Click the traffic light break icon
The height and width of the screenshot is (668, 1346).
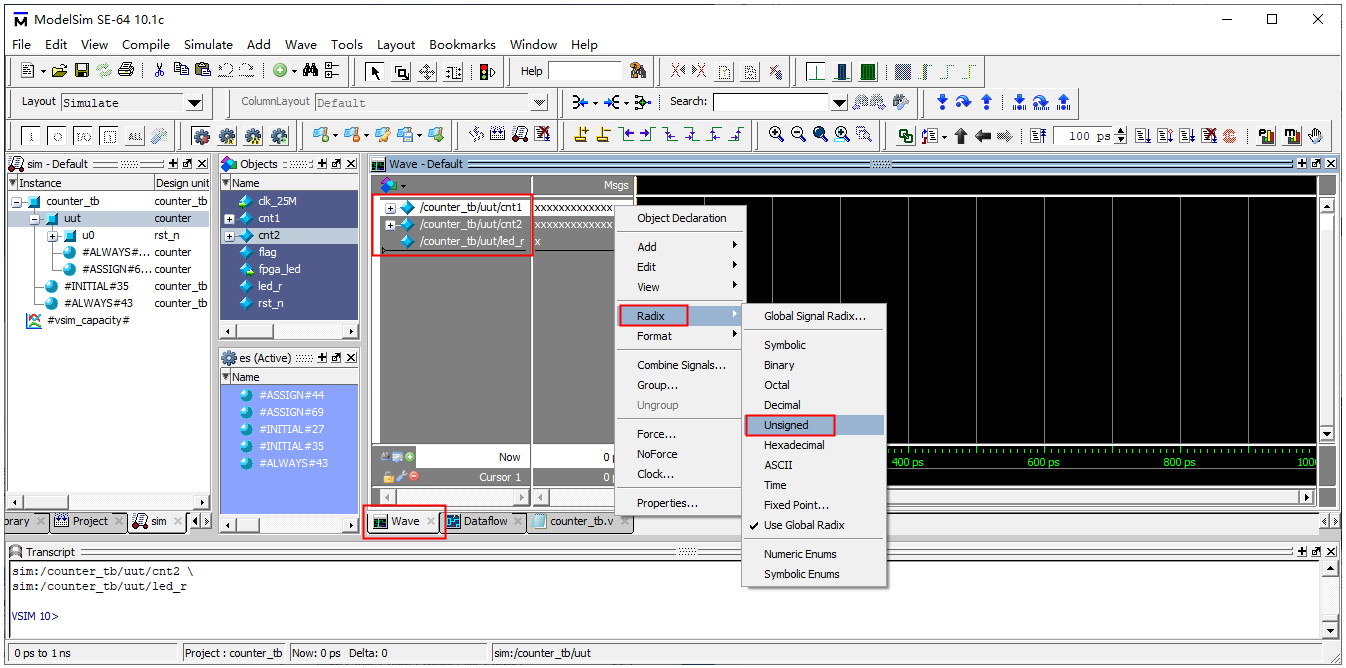point(488,71)
